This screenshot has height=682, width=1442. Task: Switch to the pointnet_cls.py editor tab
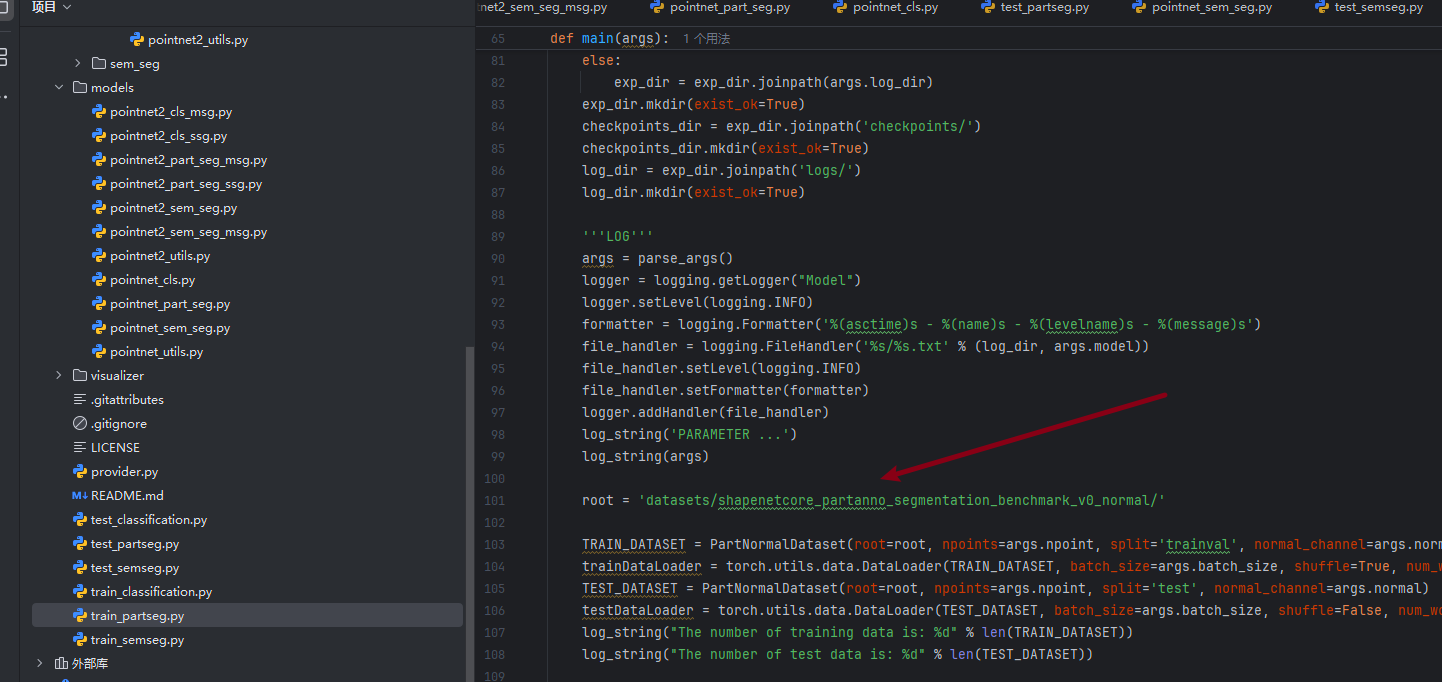pos(885,7)
